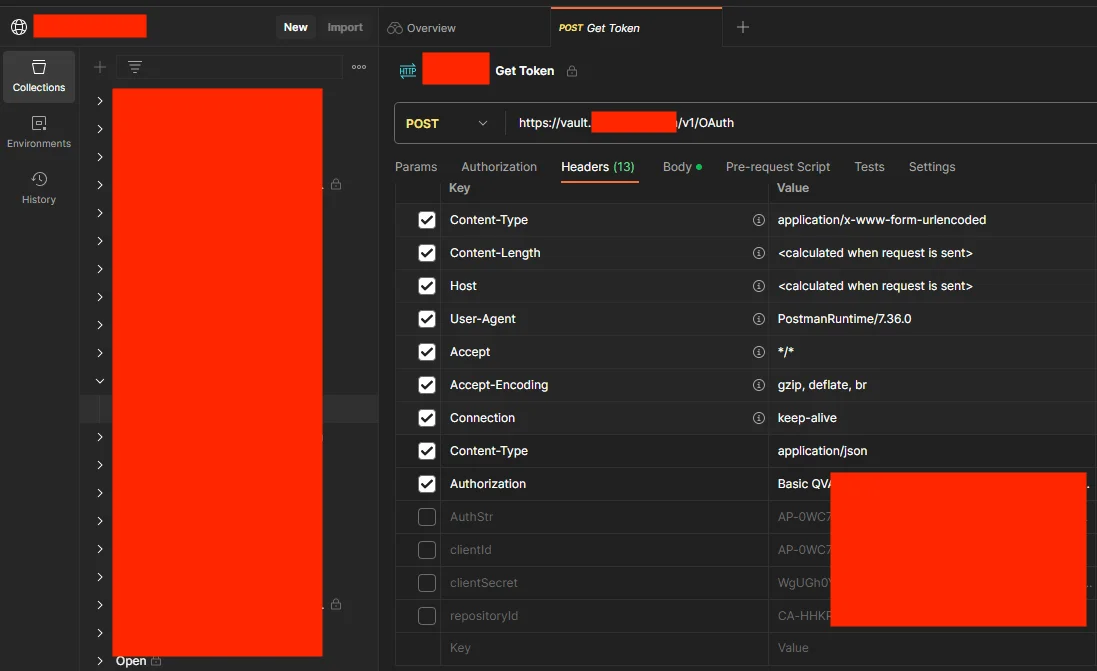Screen dimensions: 1097x671
Task: Disable the Authorization header checkbox
Action: coord(427,483)
